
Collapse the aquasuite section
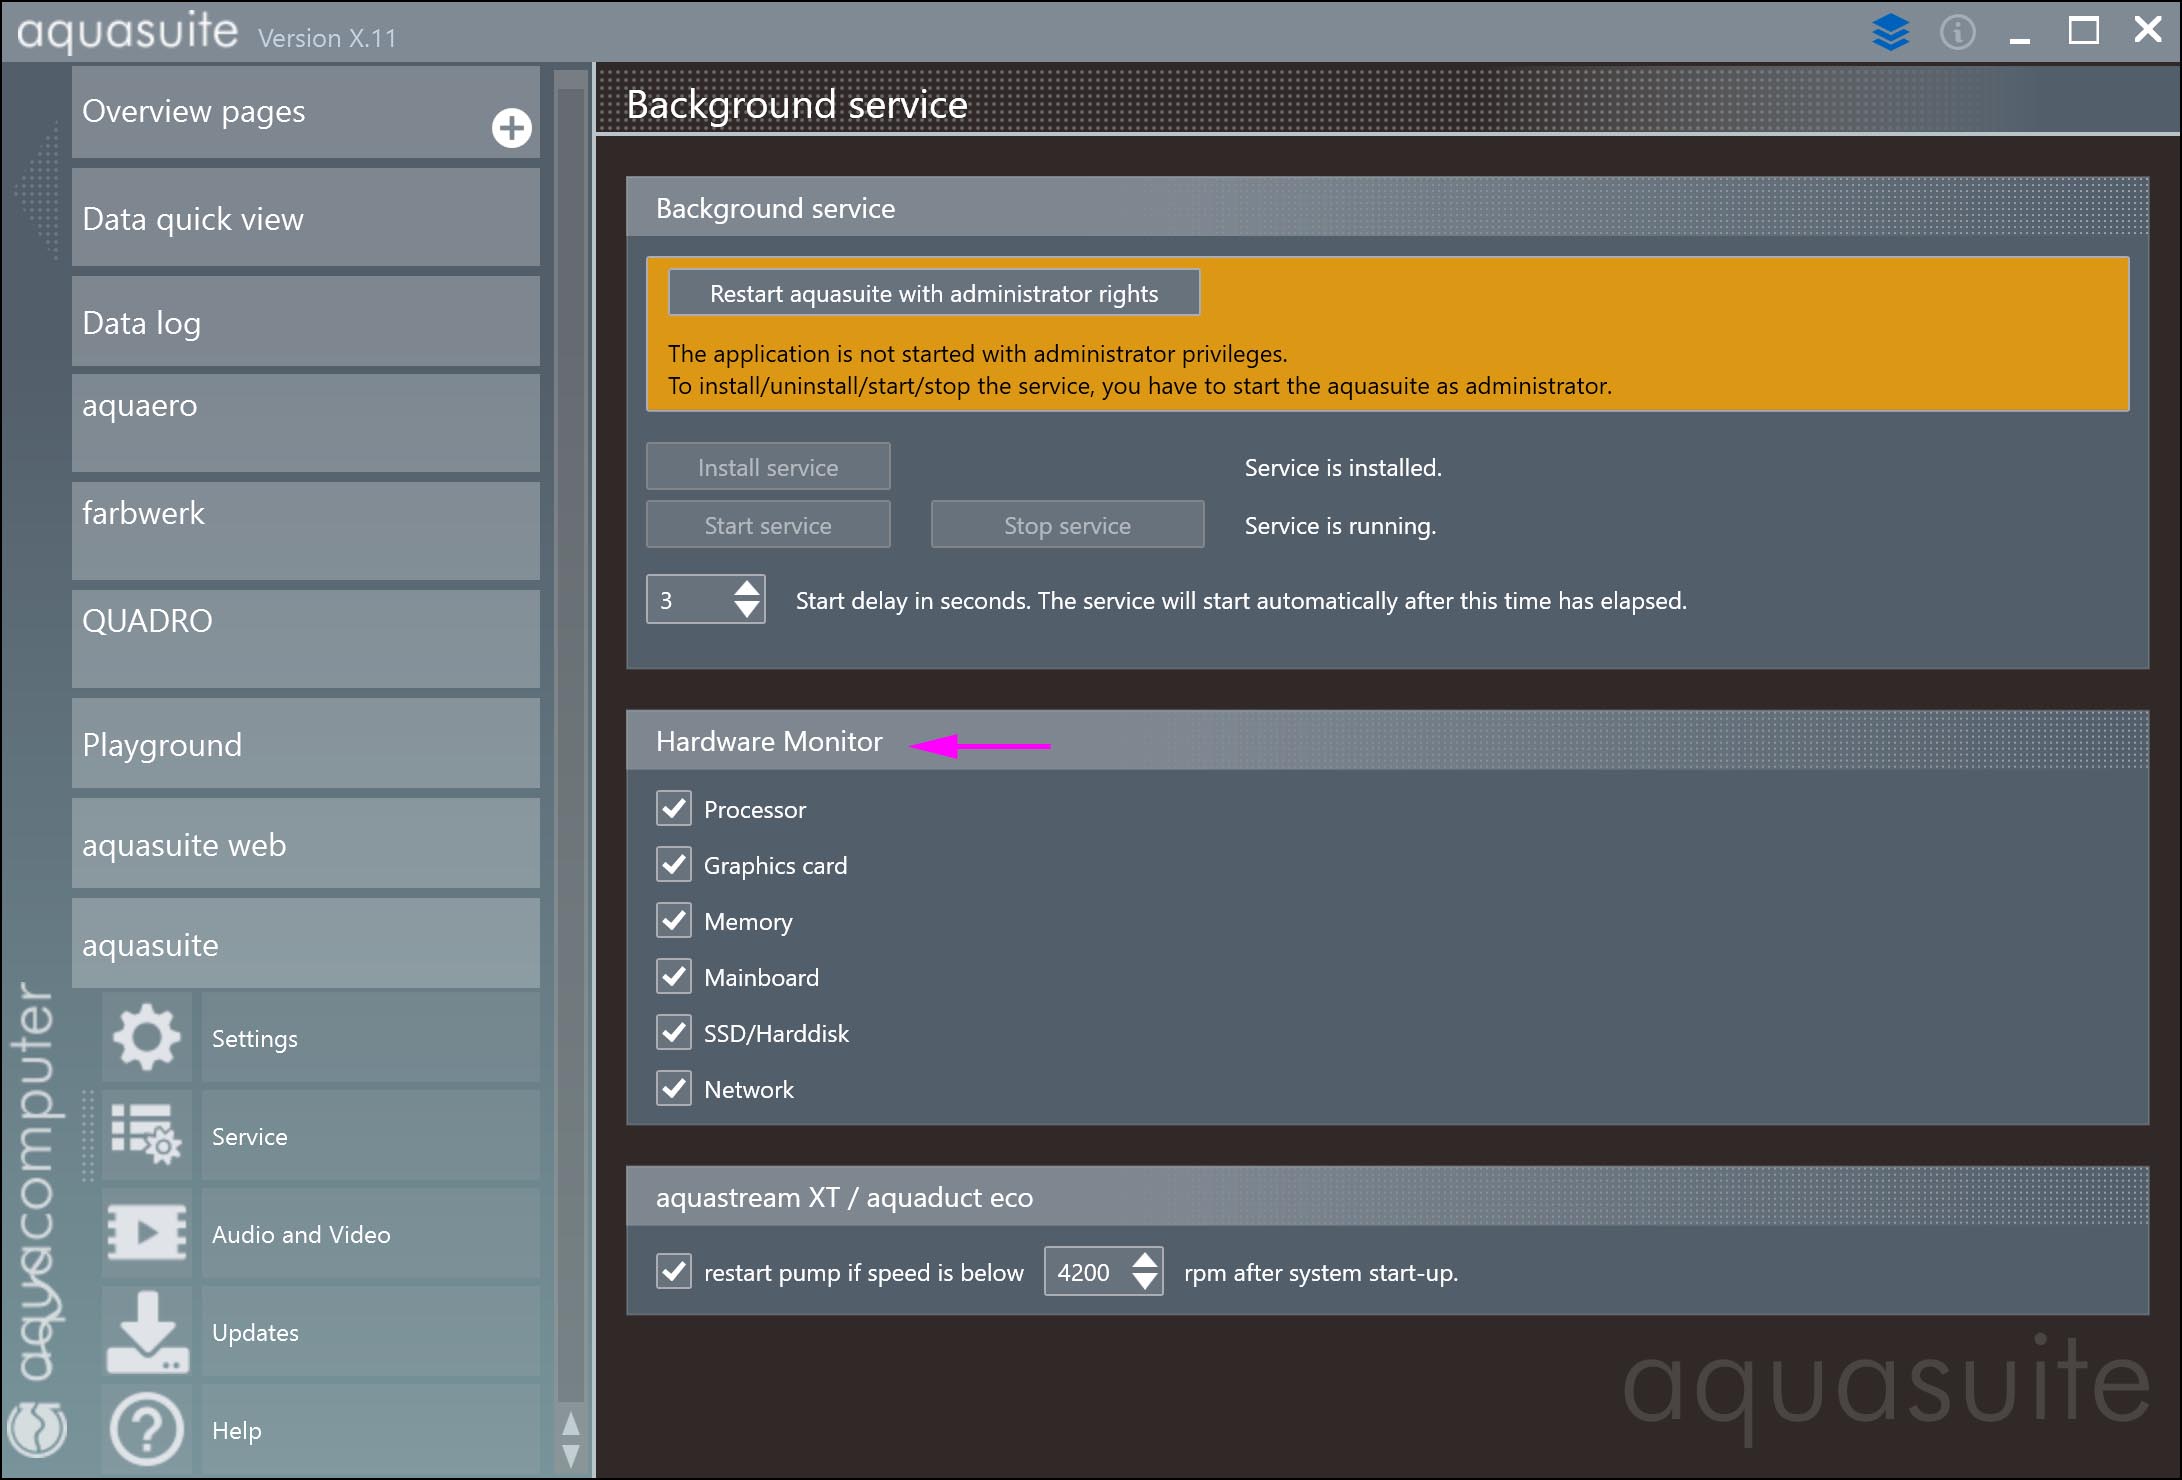(x=306, y=943)
